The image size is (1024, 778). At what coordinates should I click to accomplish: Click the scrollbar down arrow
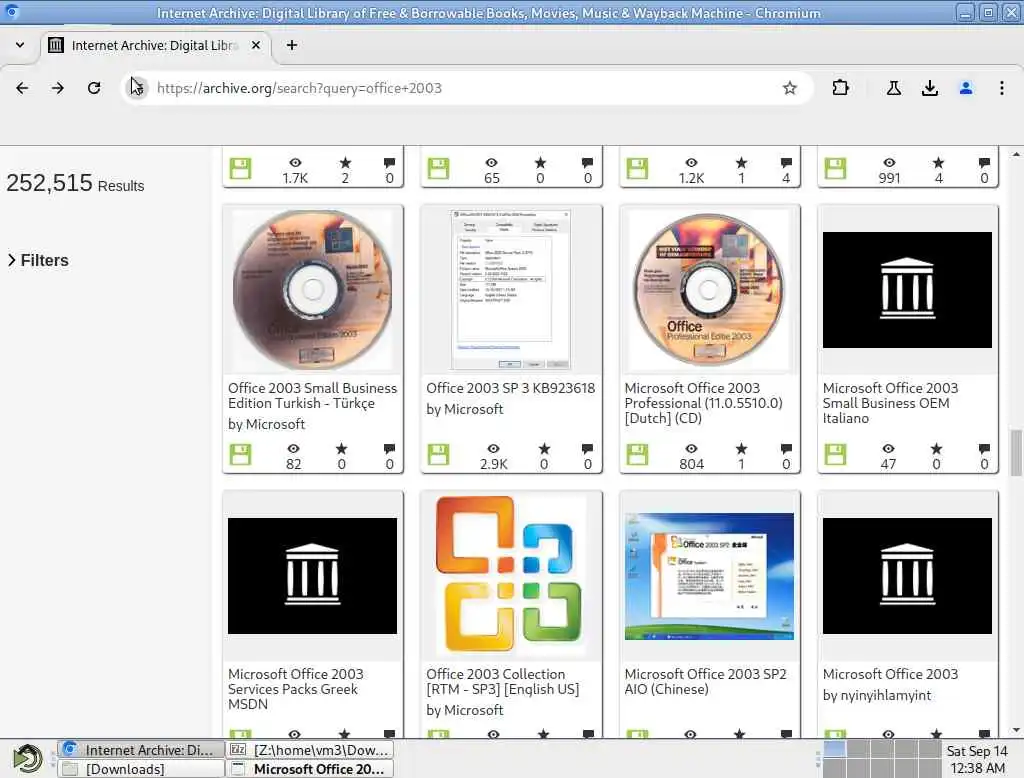click(x=1016, y=730)
